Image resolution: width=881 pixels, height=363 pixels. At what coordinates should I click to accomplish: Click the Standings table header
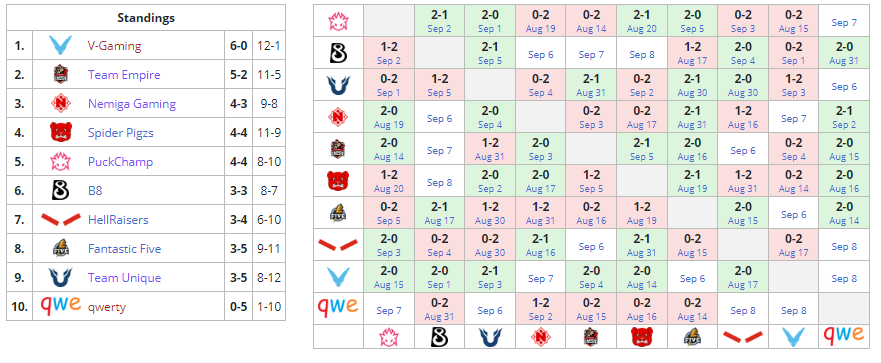tap(146, 17)
